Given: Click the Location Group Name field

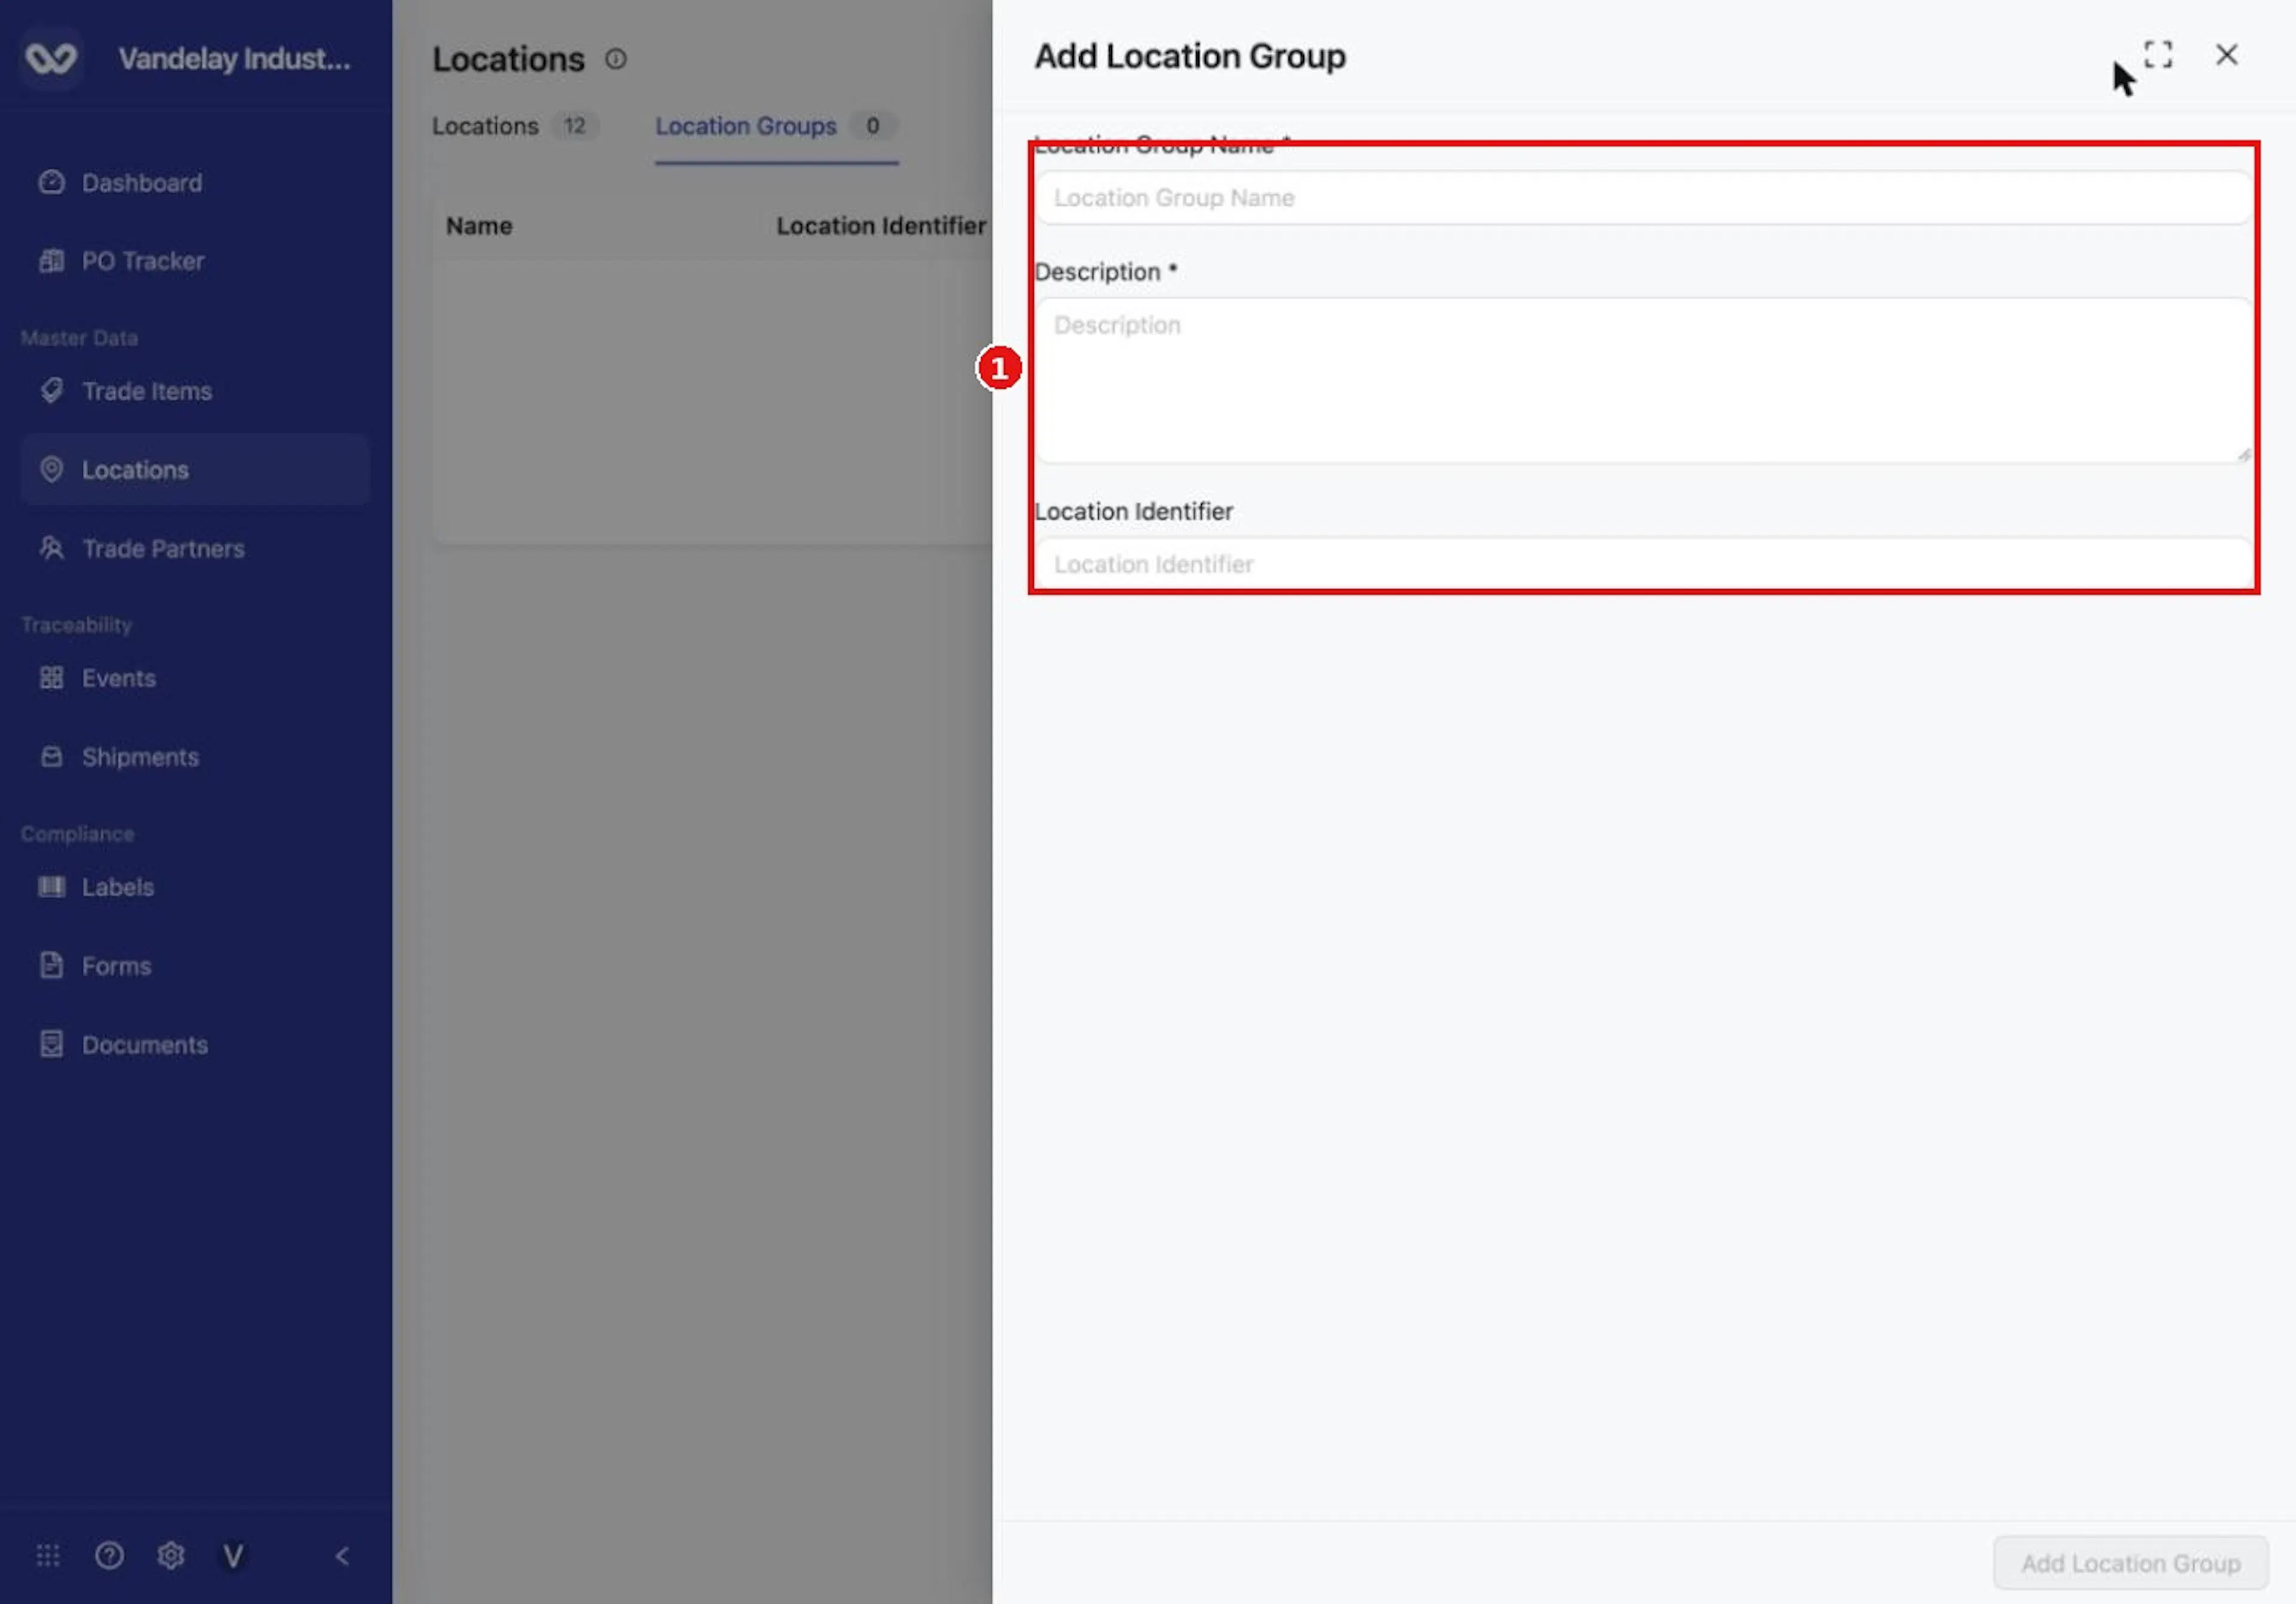Looking at the screenshot, I should click(1643, 198).
